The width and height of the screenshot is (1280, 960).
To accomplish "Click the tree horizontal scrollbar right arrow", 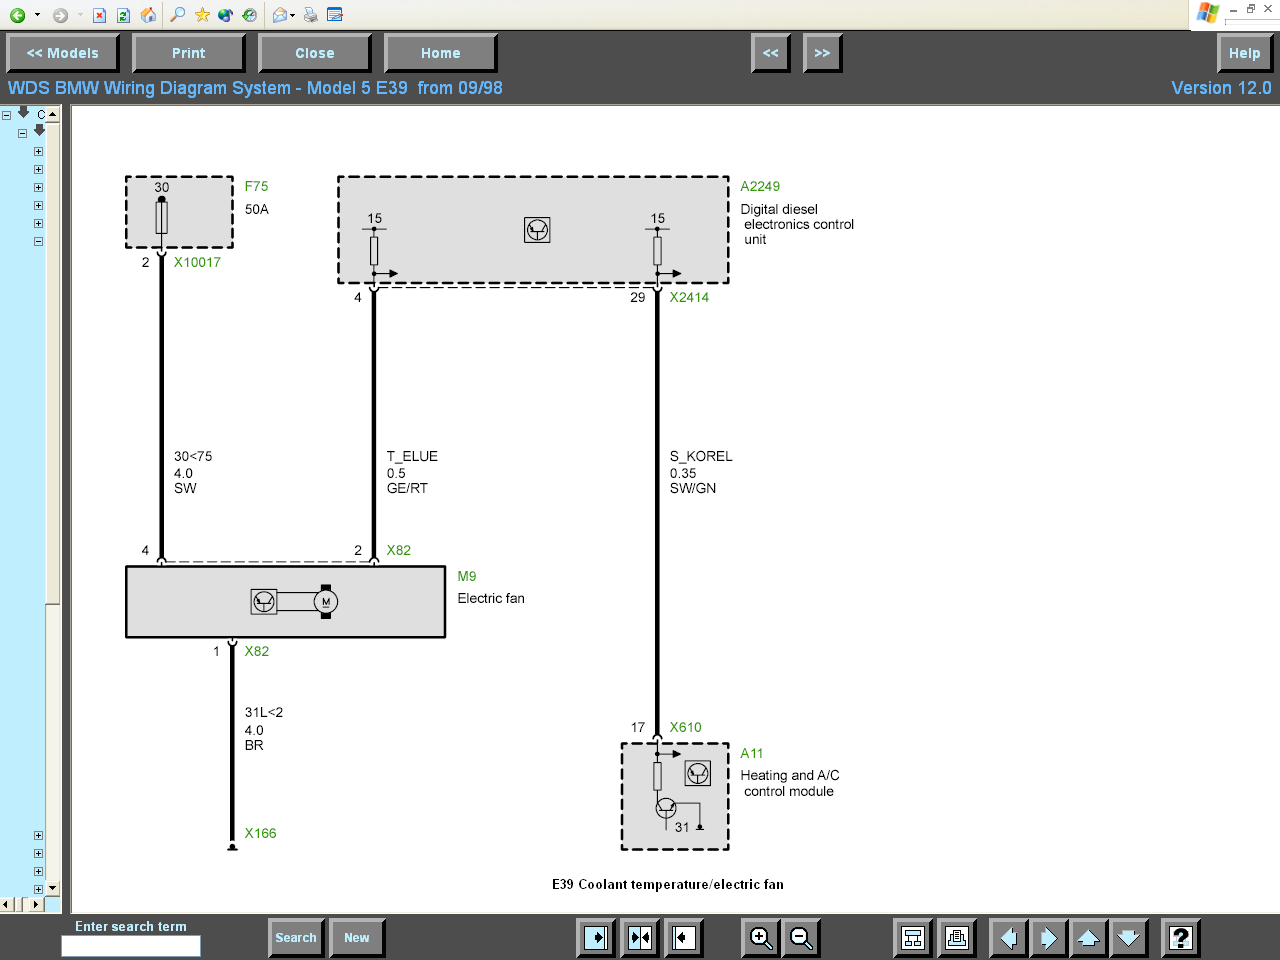I will click(x=37, y=904).
